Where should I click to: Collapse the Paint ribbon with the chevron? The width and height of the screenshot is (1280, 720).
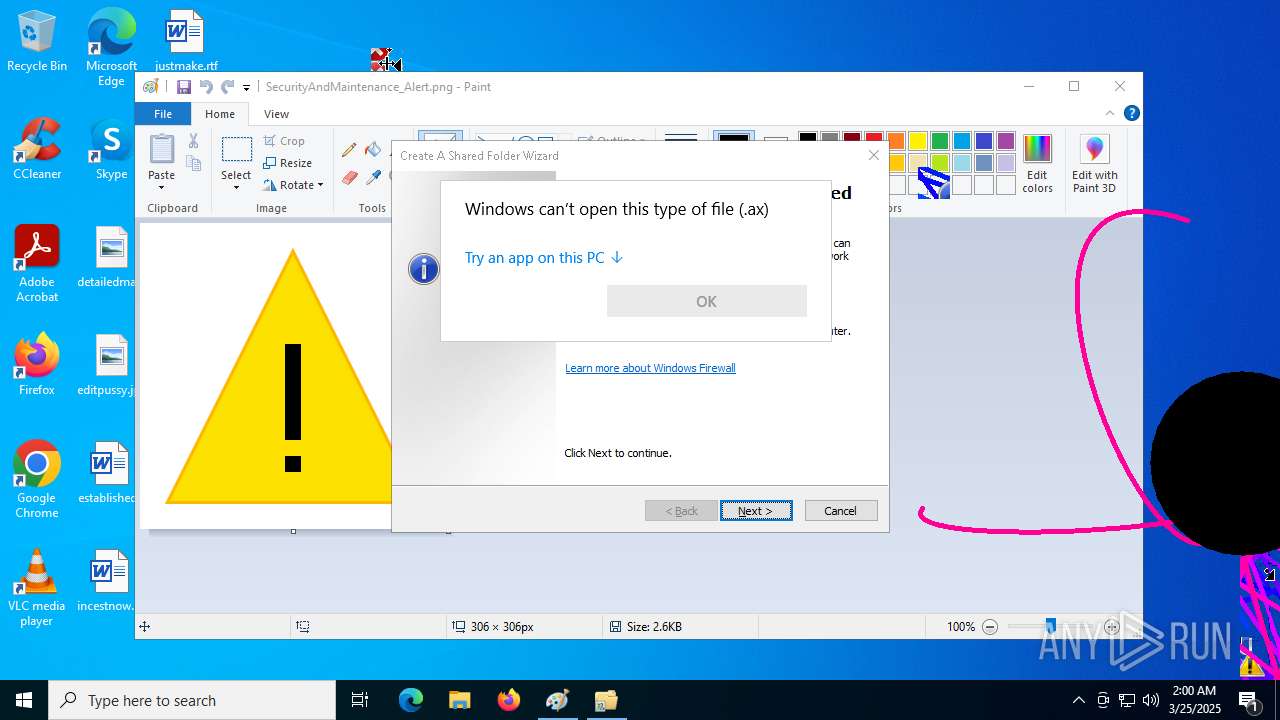click(1109, 113)
